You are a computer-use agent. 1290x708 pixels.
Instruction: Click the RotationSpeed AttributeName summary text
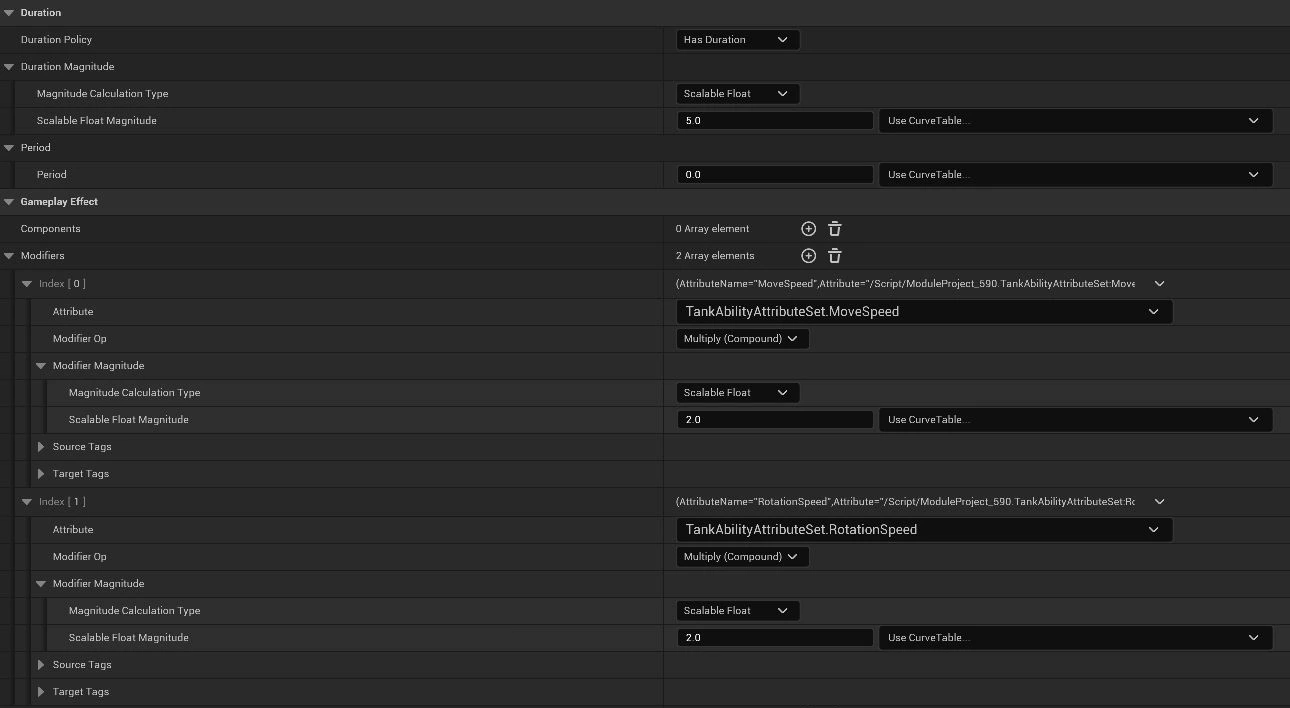coord(905,502)
